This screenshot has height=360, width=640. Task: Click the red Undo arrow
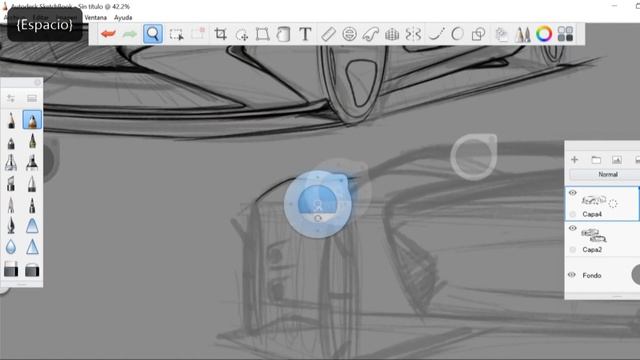tap(108, 34)
